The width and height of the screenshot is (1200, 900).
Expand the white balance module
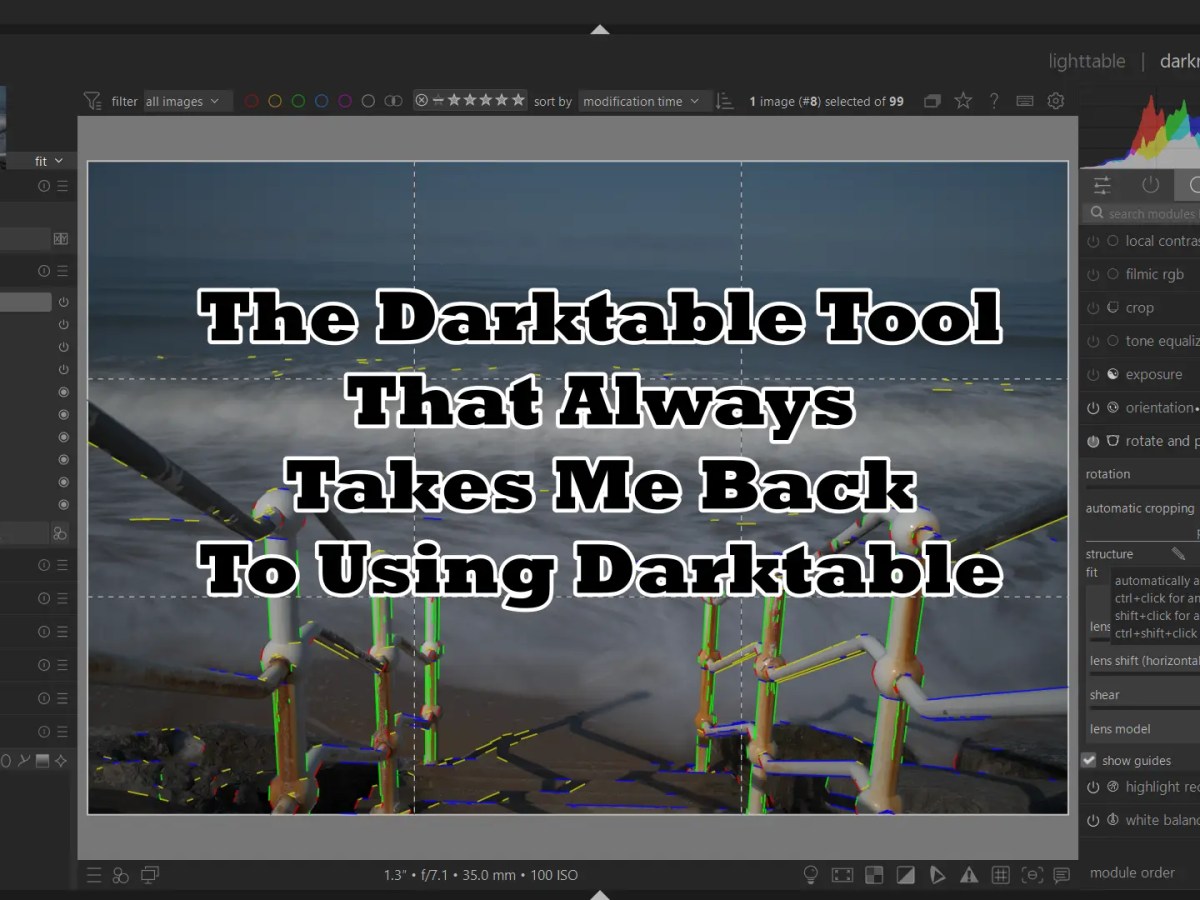click(1162, 820)
